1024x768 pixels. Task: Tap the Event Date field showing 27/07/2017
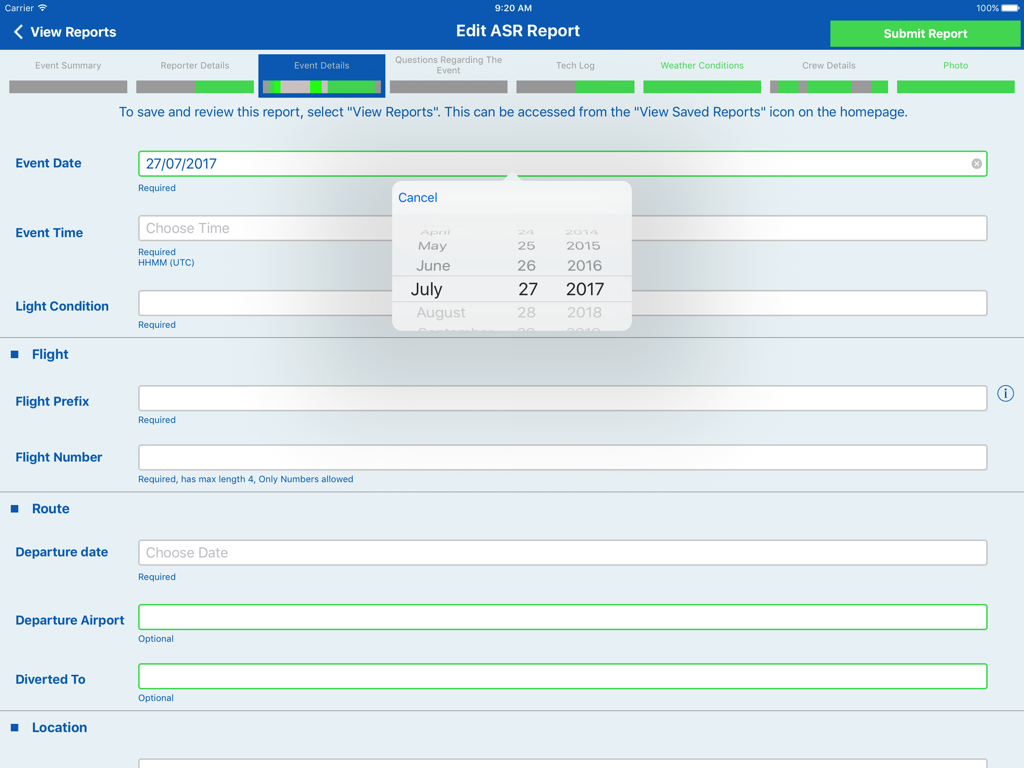pyautogui.click(x=562, y=164)
